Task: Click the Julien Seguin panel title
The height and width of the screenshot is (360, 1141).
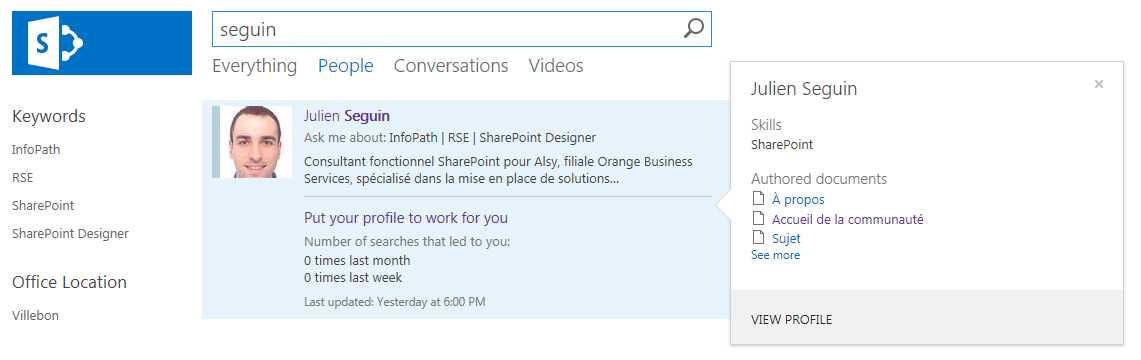Action: click(804, 89)
